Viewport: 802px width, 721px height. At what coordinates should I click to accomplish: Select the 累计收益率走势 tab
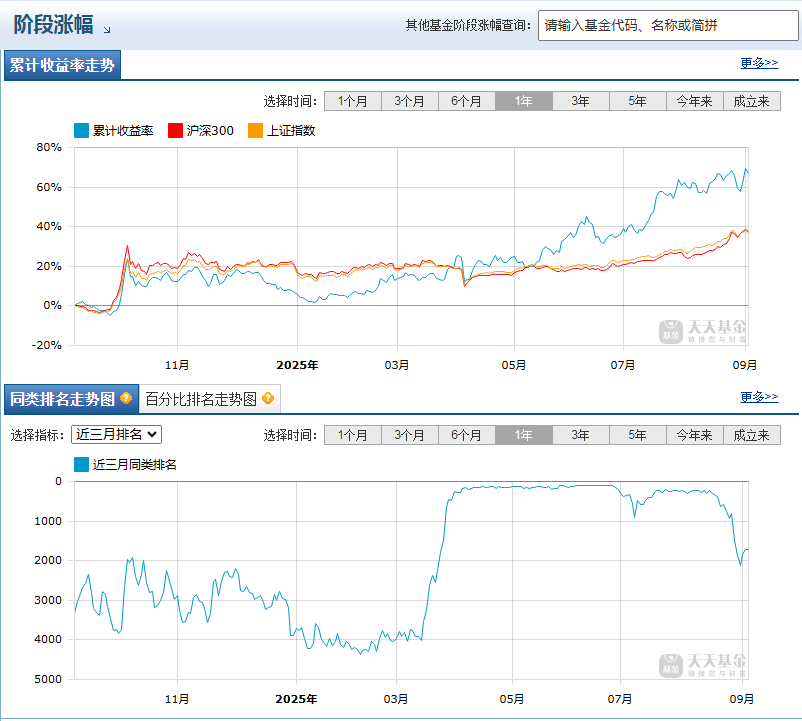(62, 65)
